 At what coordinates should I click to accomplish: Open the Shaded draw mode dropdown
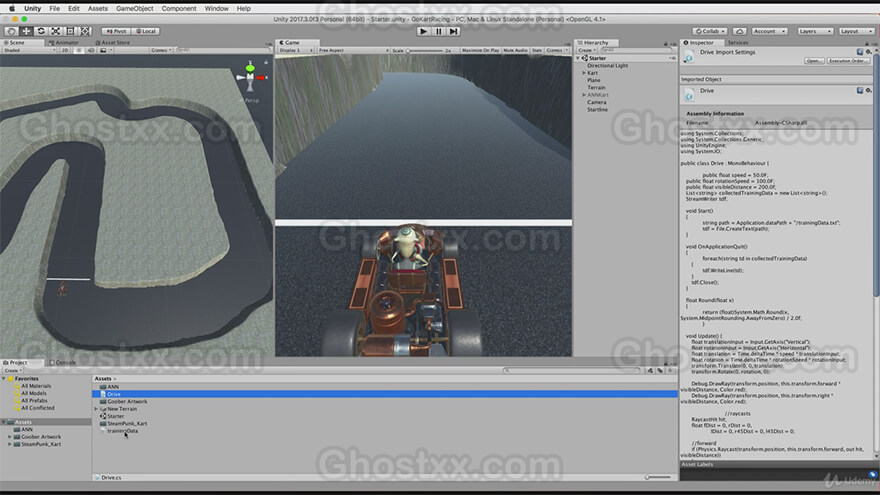point(29,50)
